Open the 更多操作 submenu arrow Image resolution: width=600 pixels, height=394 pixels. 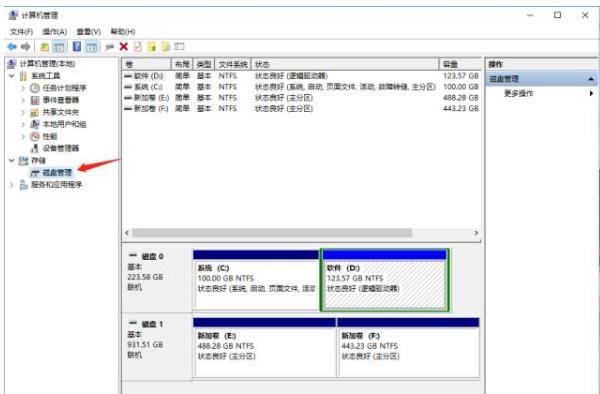click(592, 93)
